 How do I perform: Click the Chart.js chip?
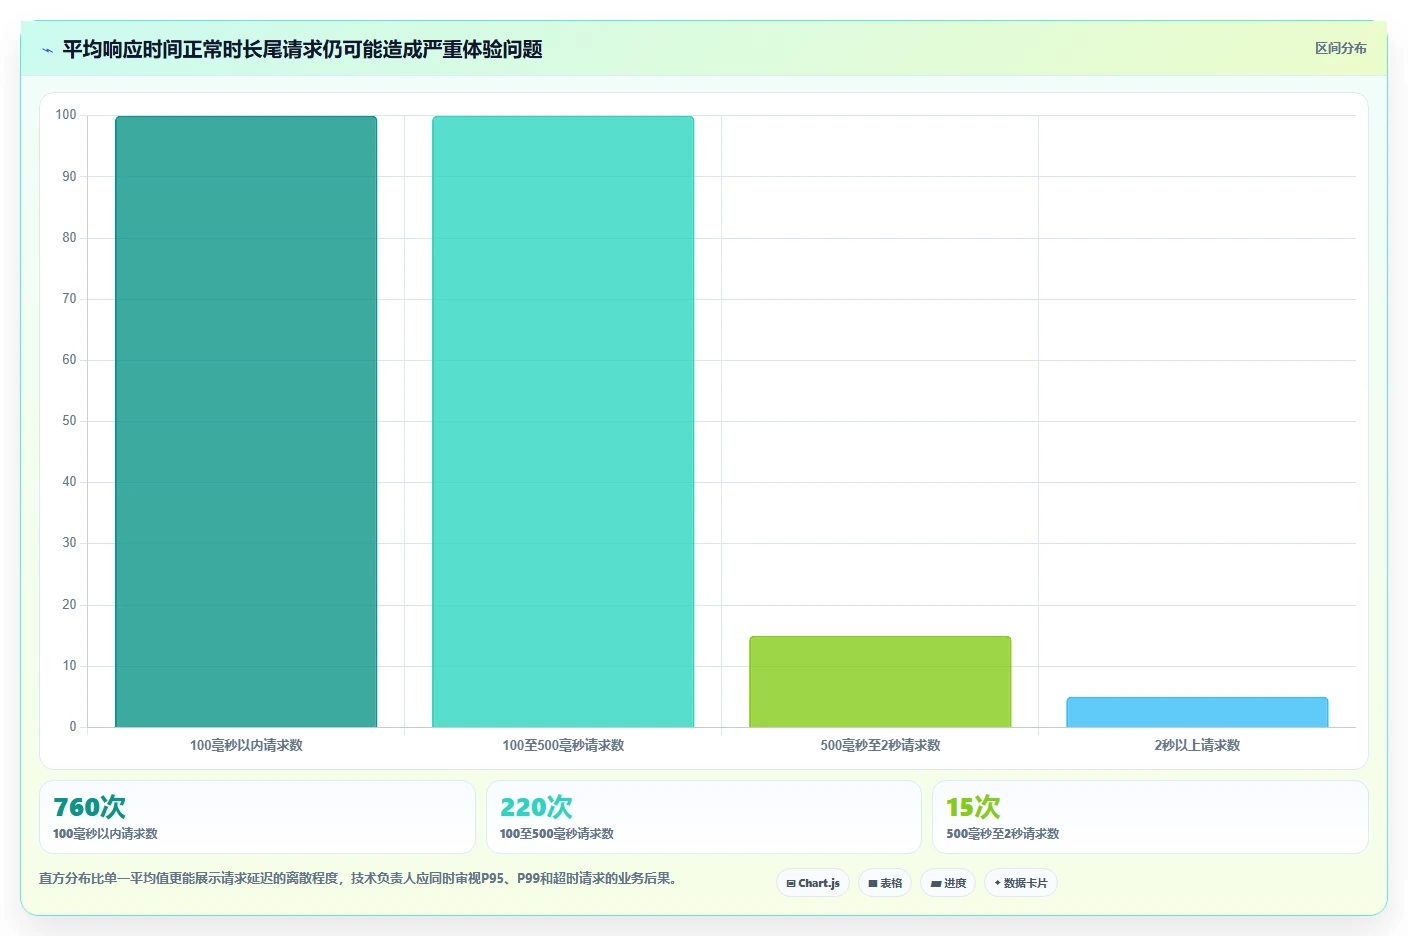click(x=813, y=883)
